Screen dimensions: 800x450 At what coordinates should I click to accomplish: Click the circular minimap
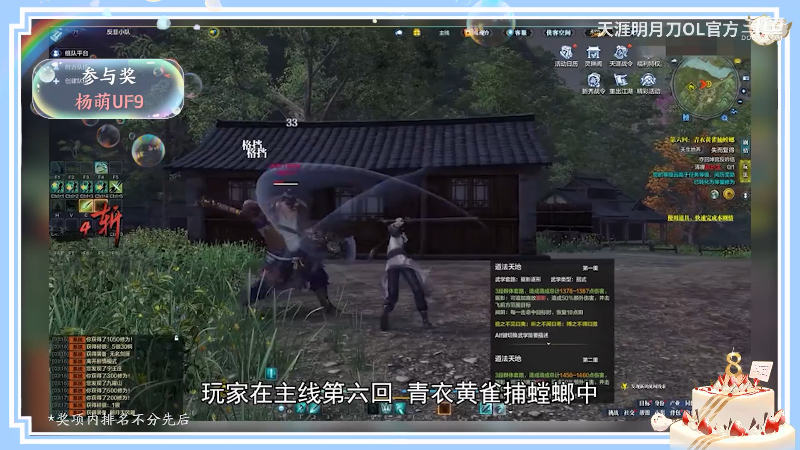click(705, 87)
